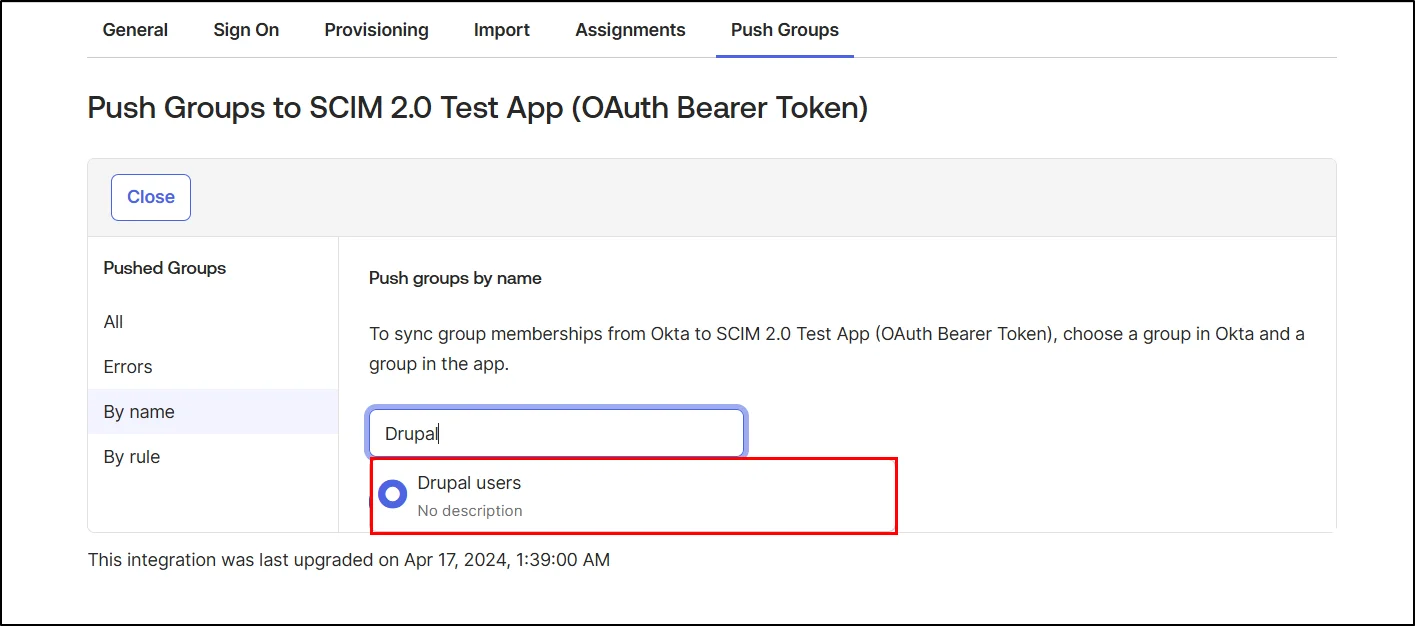Open the General tab

point(135,30)
